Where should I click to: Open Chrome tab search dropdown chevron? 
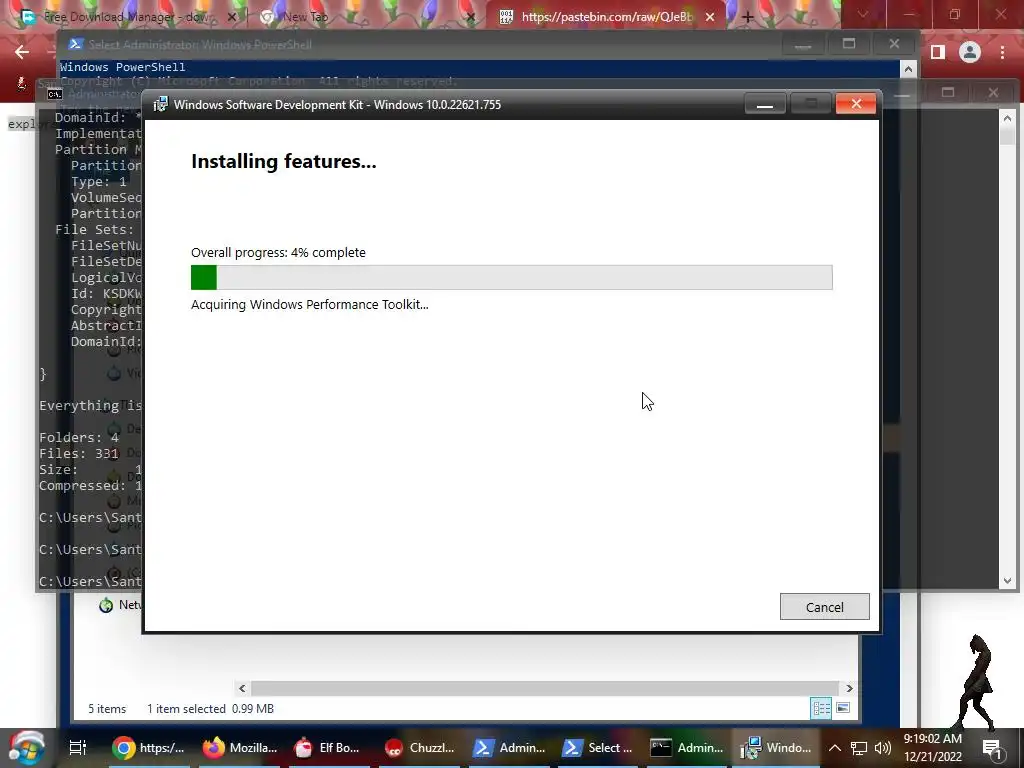pyautogui.click(x=863, y=14)
